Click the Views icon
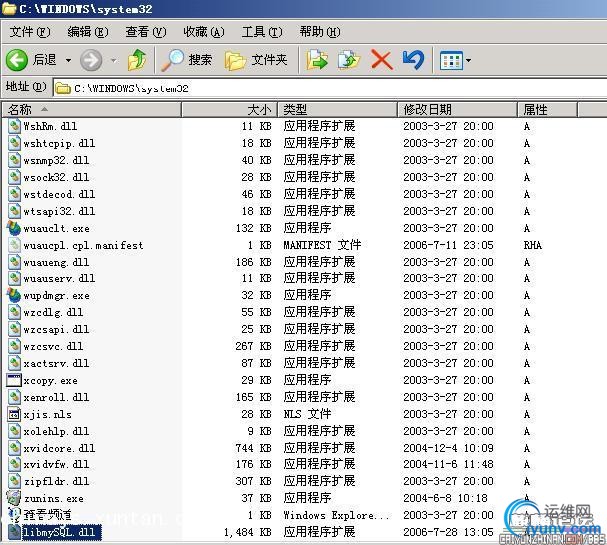607x545 pixels. click(451, 60)
